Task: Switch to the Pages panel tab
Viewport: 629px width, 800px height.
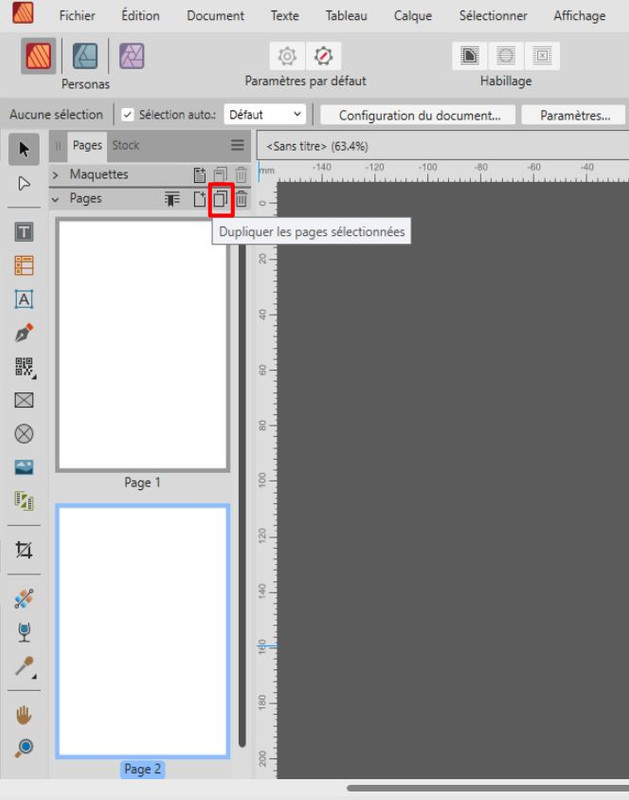Action: click(x=87, y=145)
